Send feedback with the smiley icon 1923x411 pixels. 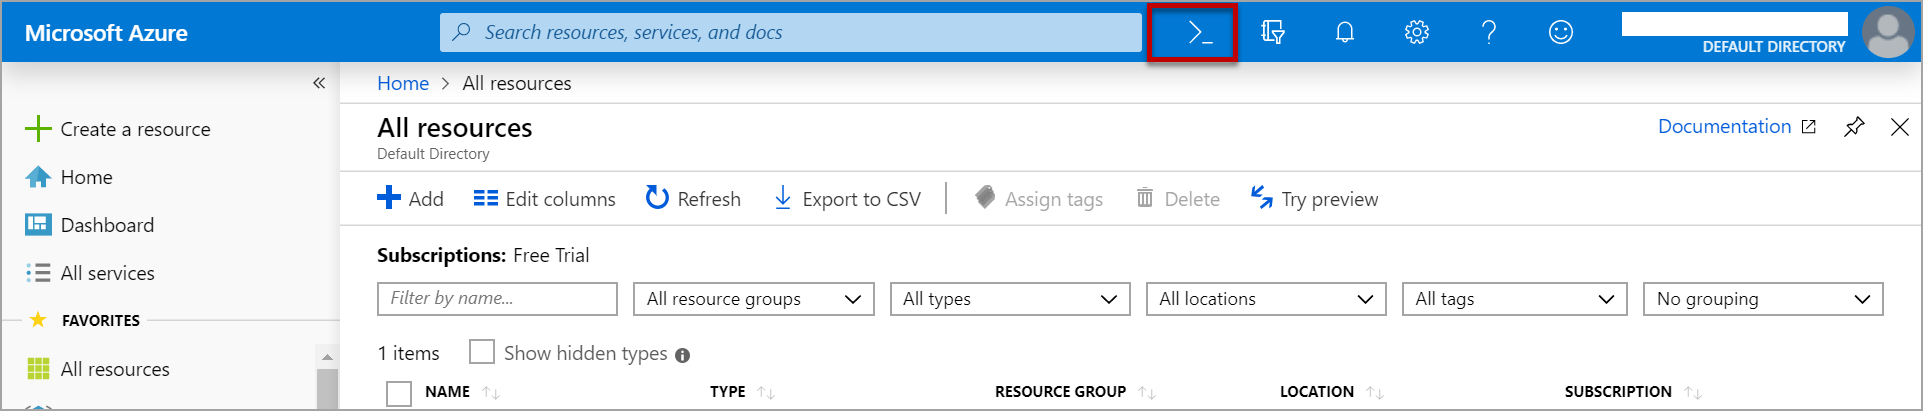(x=1560, y=33)
